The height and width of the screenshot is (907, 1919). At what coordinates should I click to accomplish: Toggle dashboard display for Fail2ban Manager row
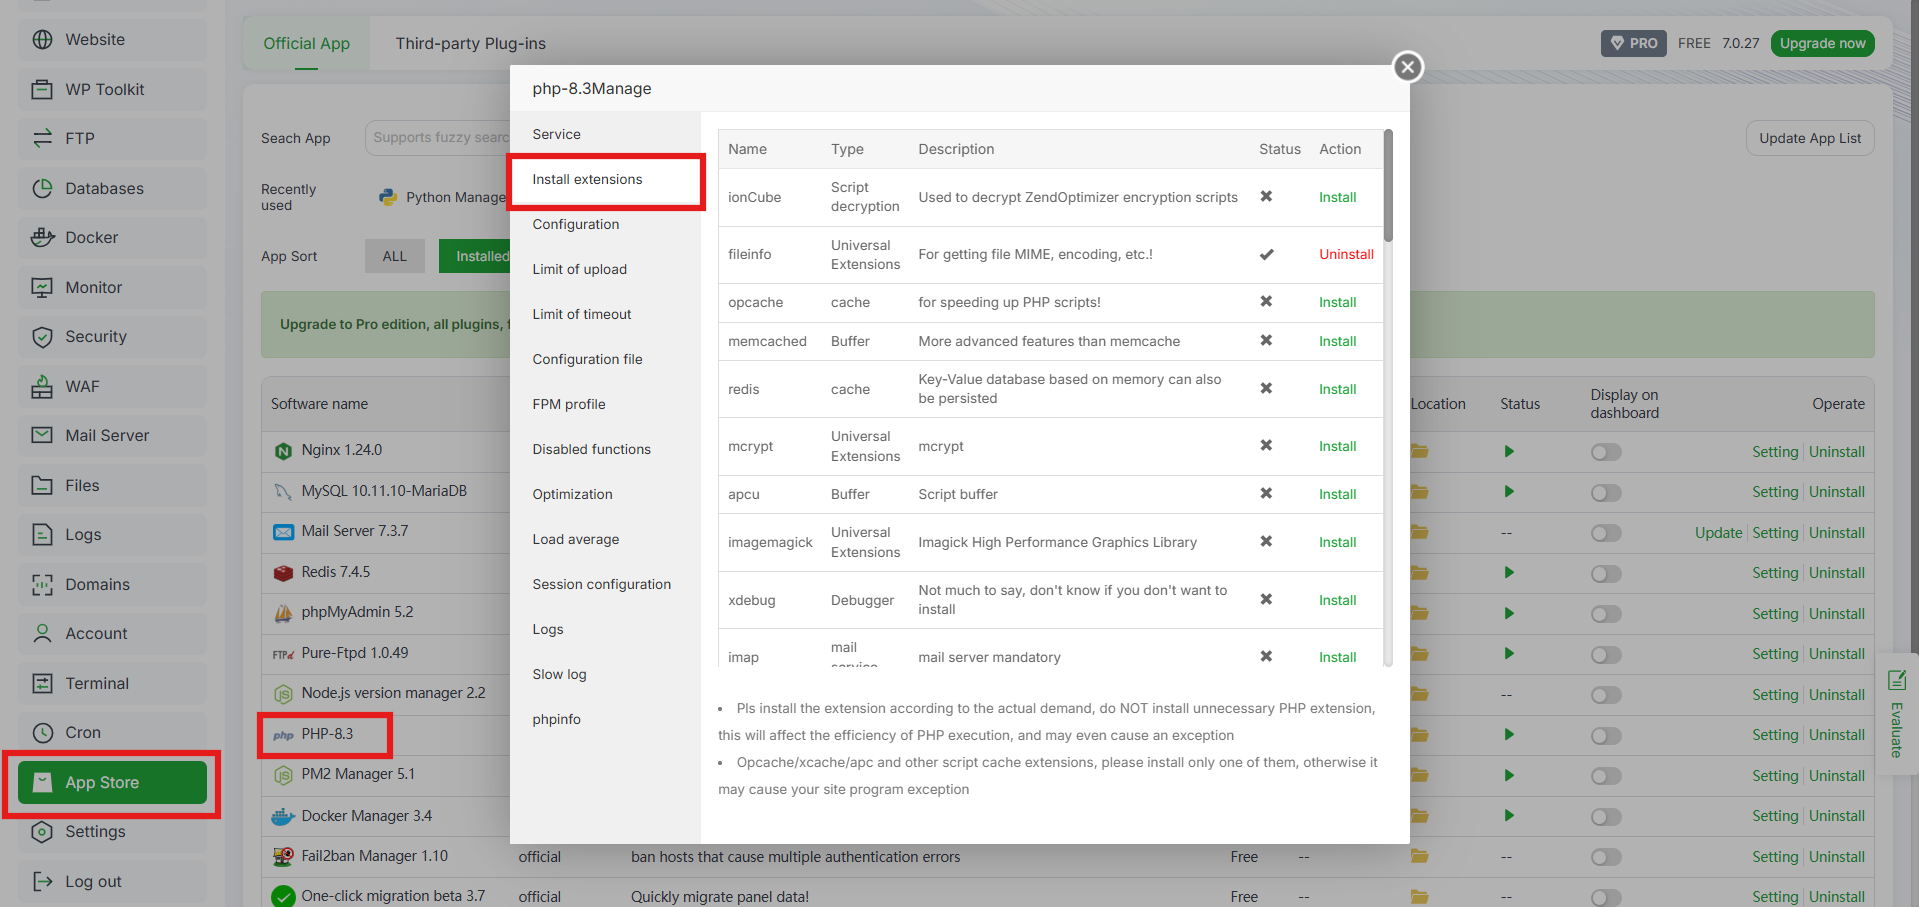tap(1606, 857)
